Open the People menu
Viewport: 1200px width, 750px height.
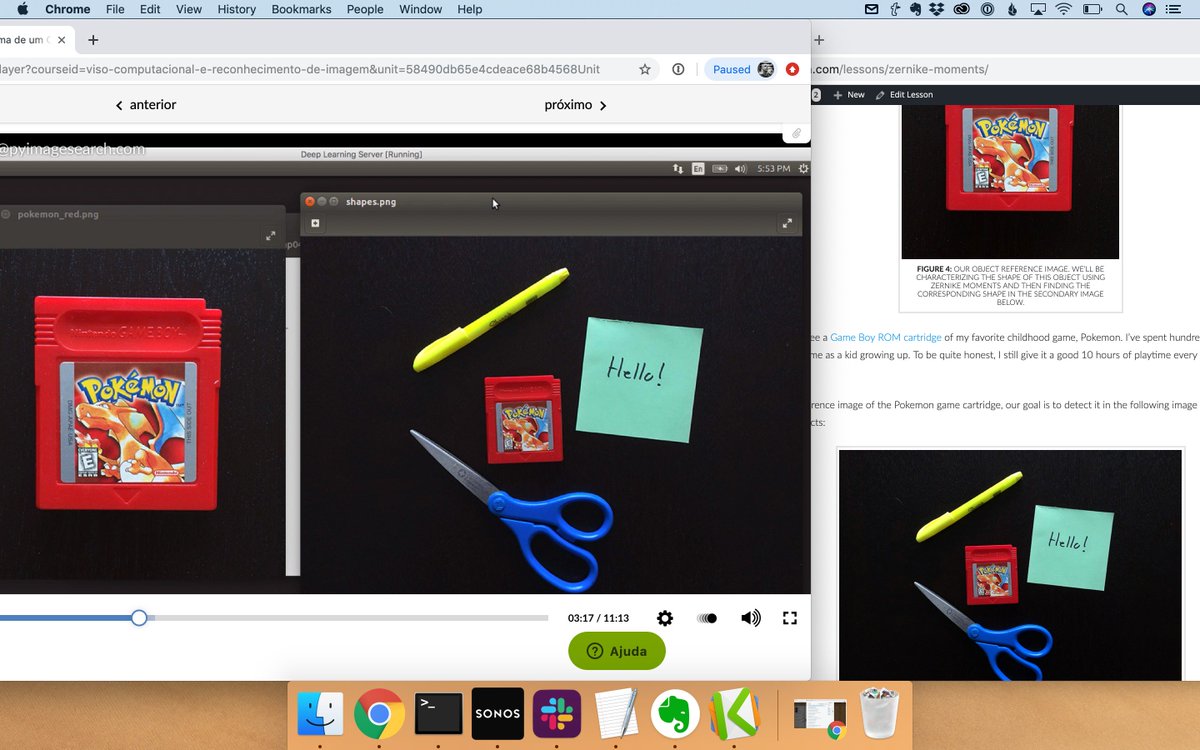(365, 9)
